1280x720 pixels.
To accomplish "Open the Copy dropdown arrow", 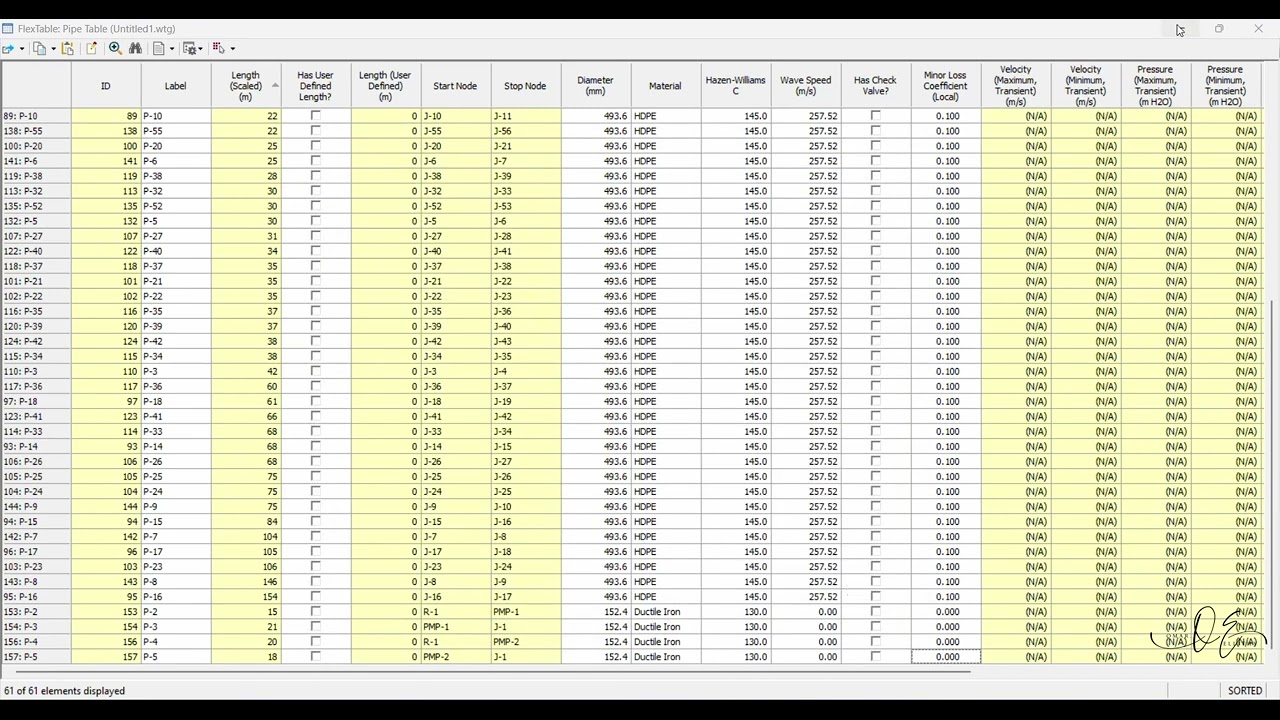I will 52,49.
